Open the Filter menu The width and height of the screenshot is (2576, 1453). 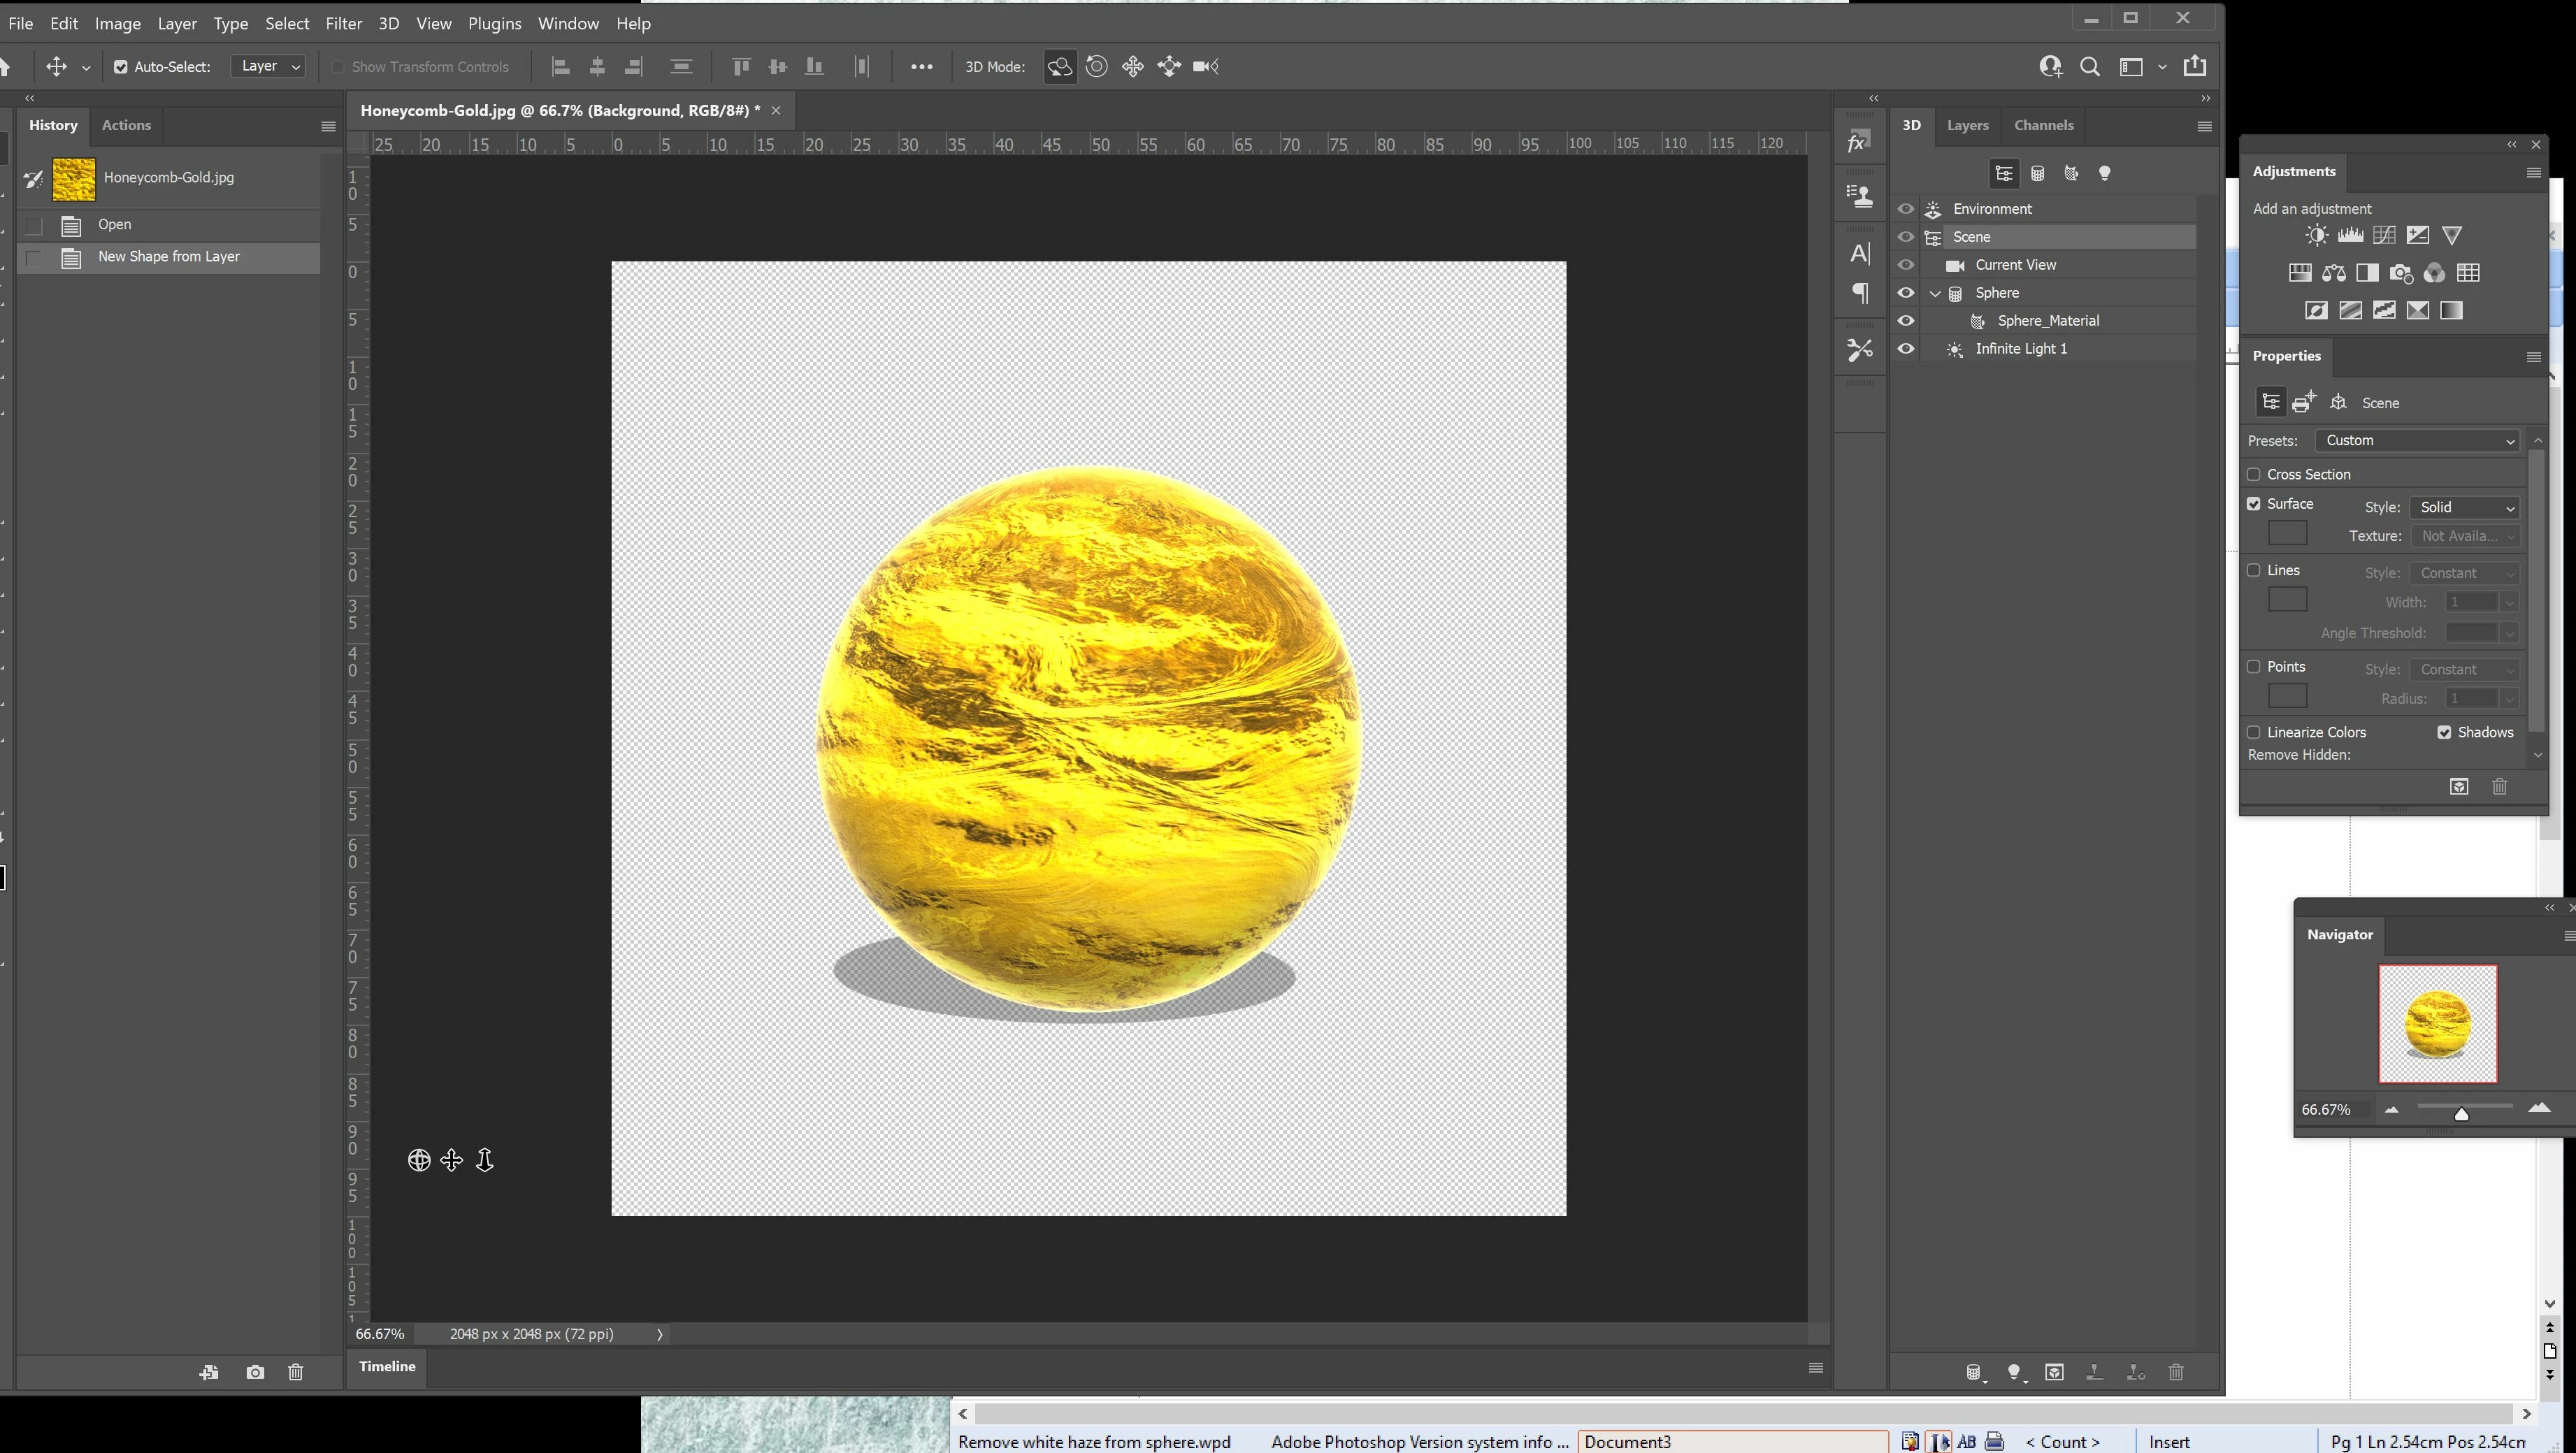coord(343,23)
